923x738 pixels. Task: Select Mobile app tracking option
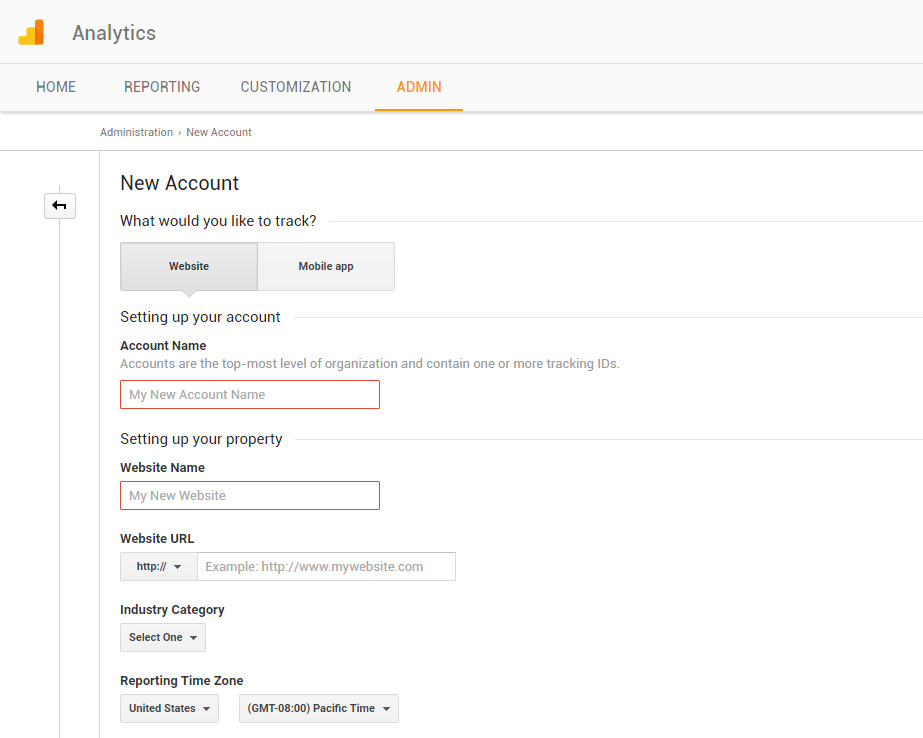tap(326, 266)
